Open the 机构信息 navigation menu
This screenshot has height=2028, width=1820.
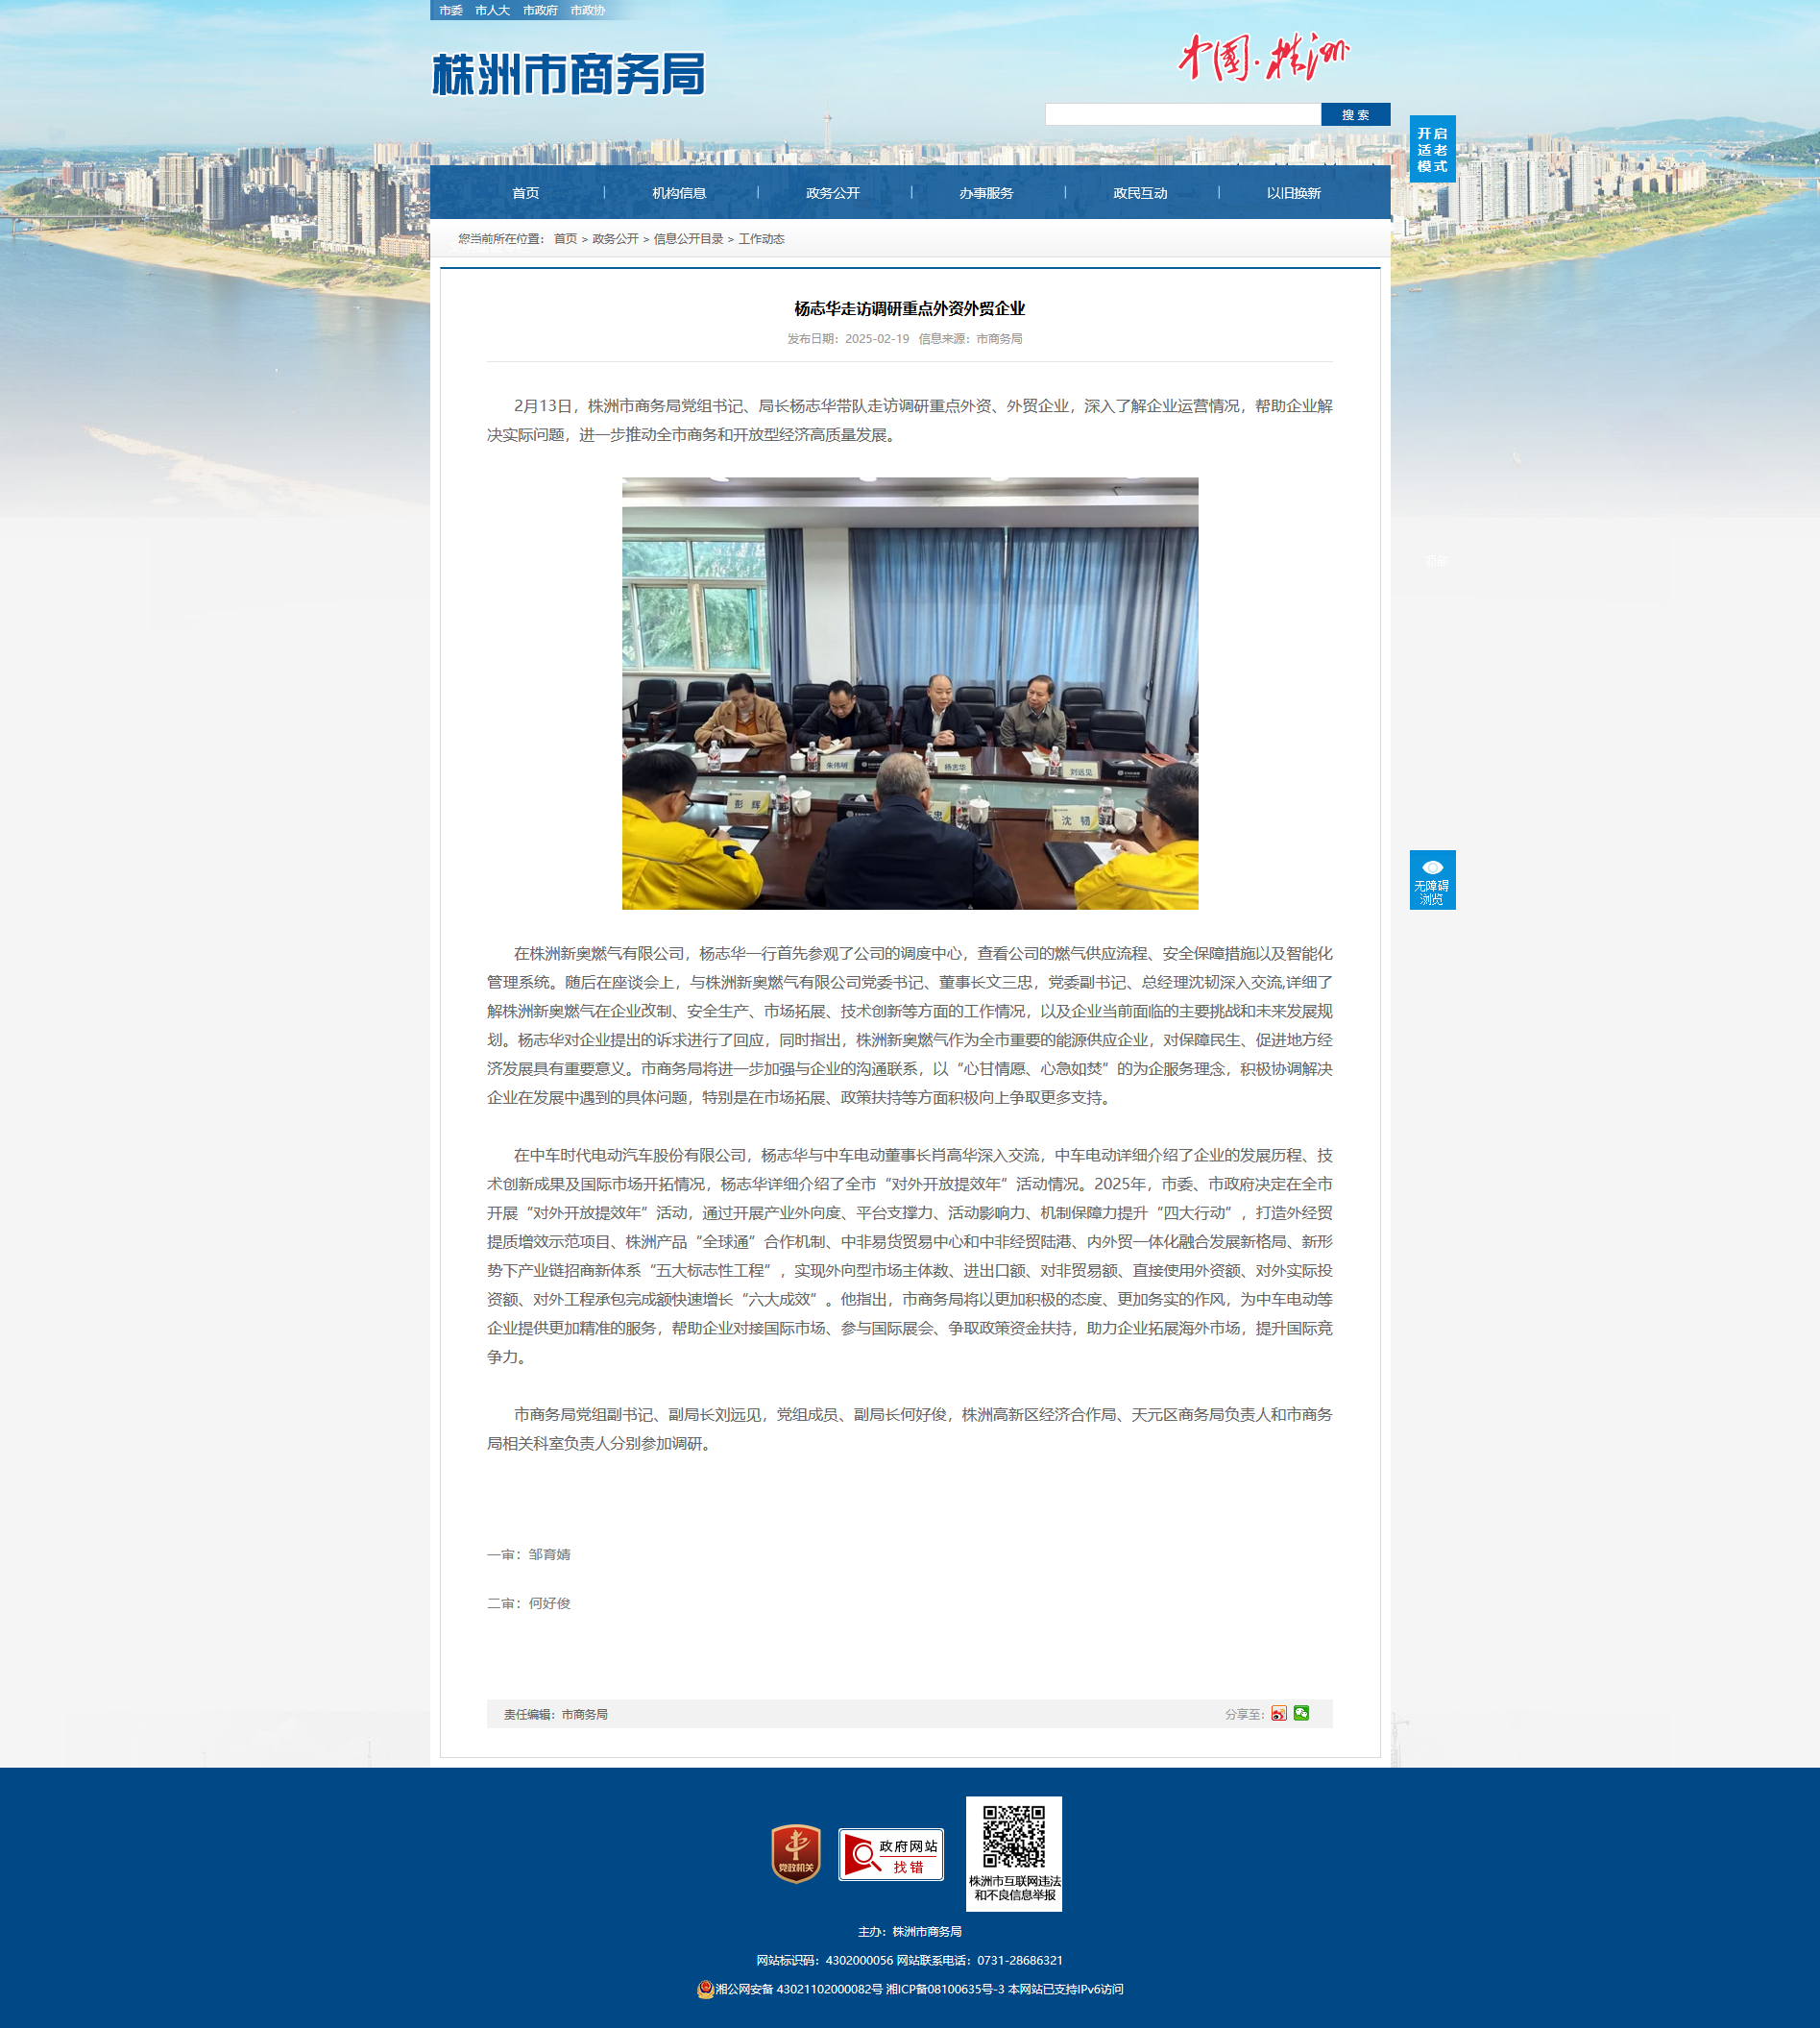(679, 193)
